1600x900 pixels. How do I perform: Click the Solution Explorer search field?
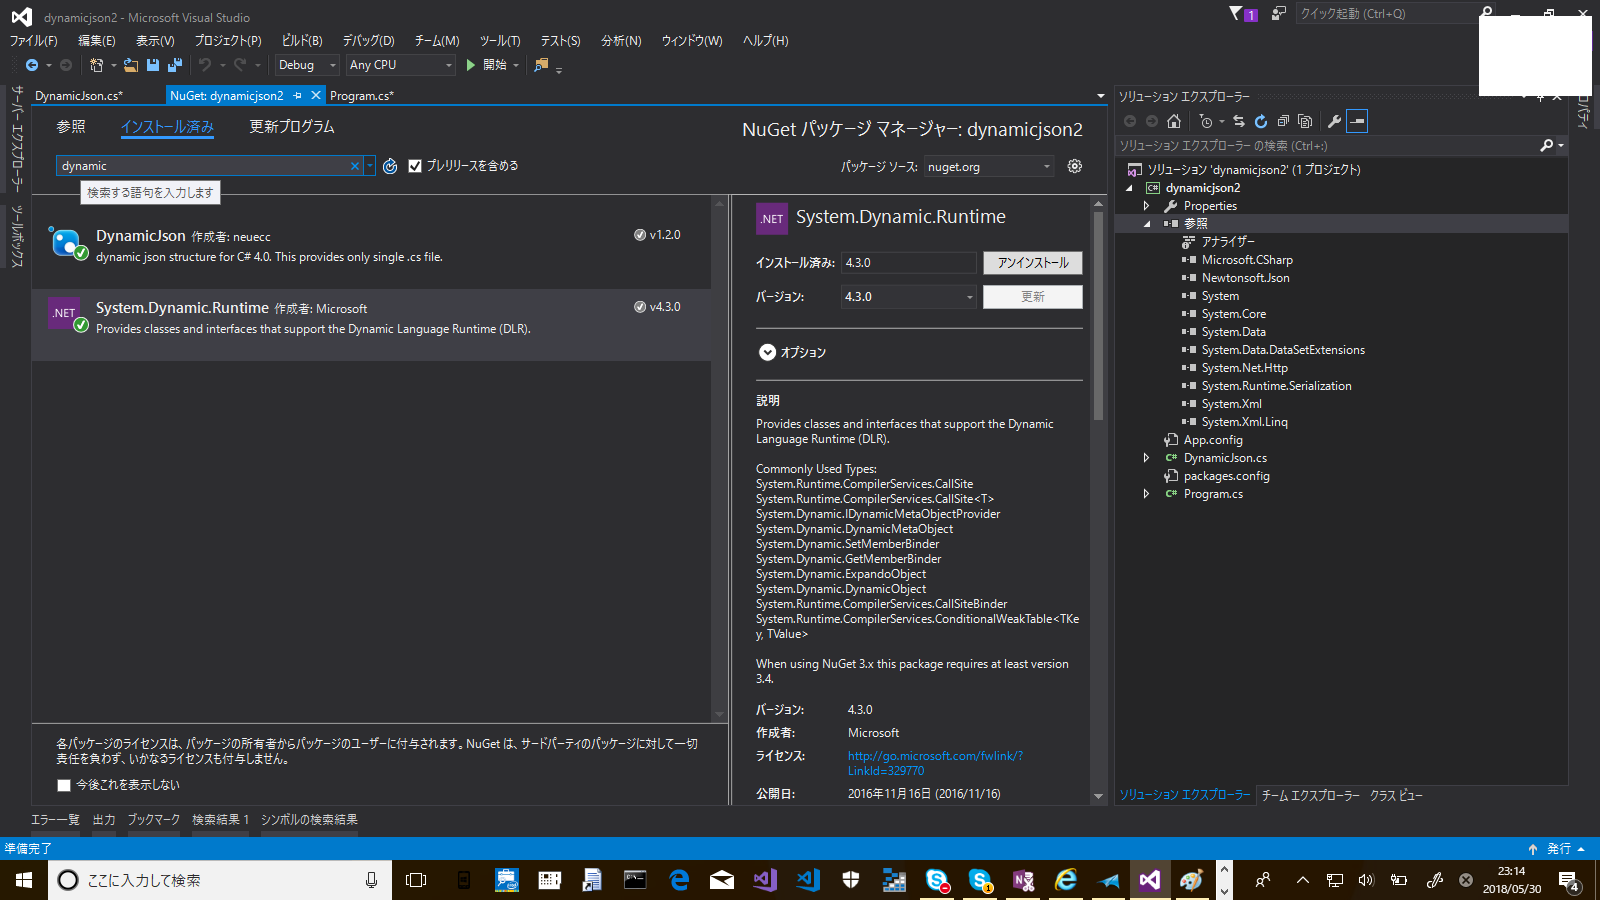pos(1328,146)
